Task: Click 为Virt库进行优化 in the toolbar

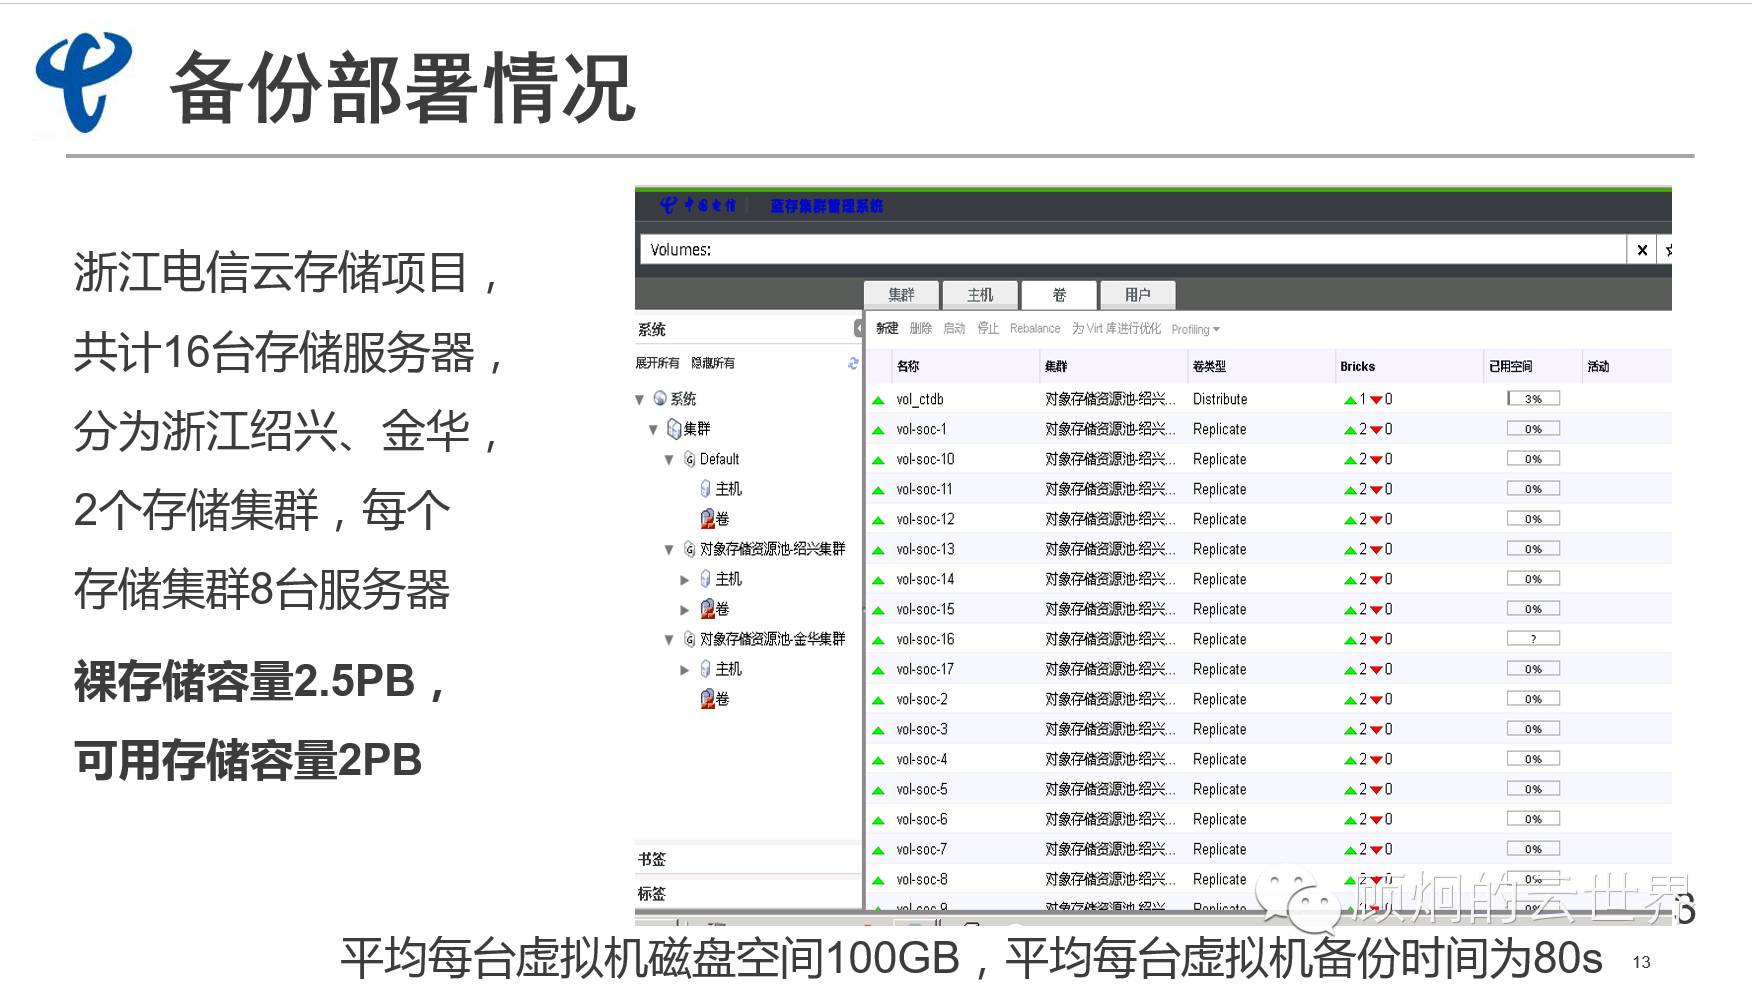Action: (1116, 328)
